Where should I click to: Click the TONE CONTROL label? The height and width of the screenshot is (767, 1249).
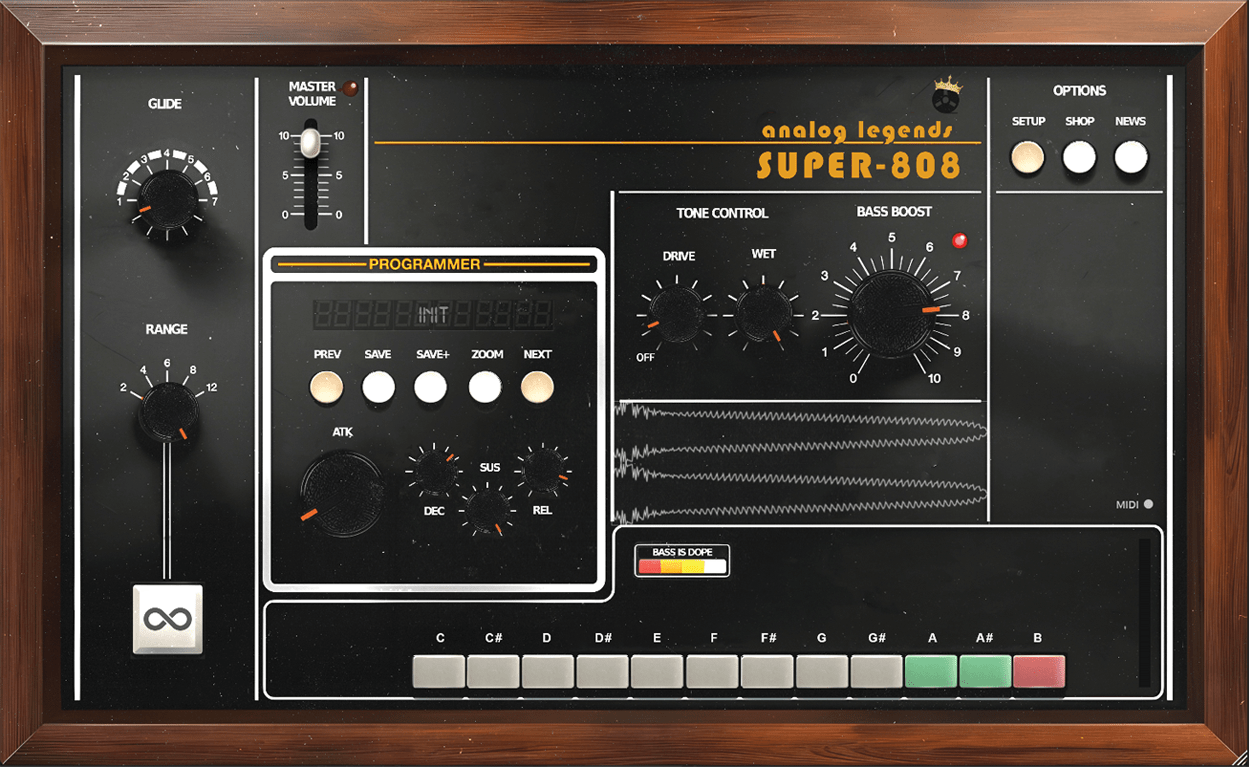coord(722,213)
